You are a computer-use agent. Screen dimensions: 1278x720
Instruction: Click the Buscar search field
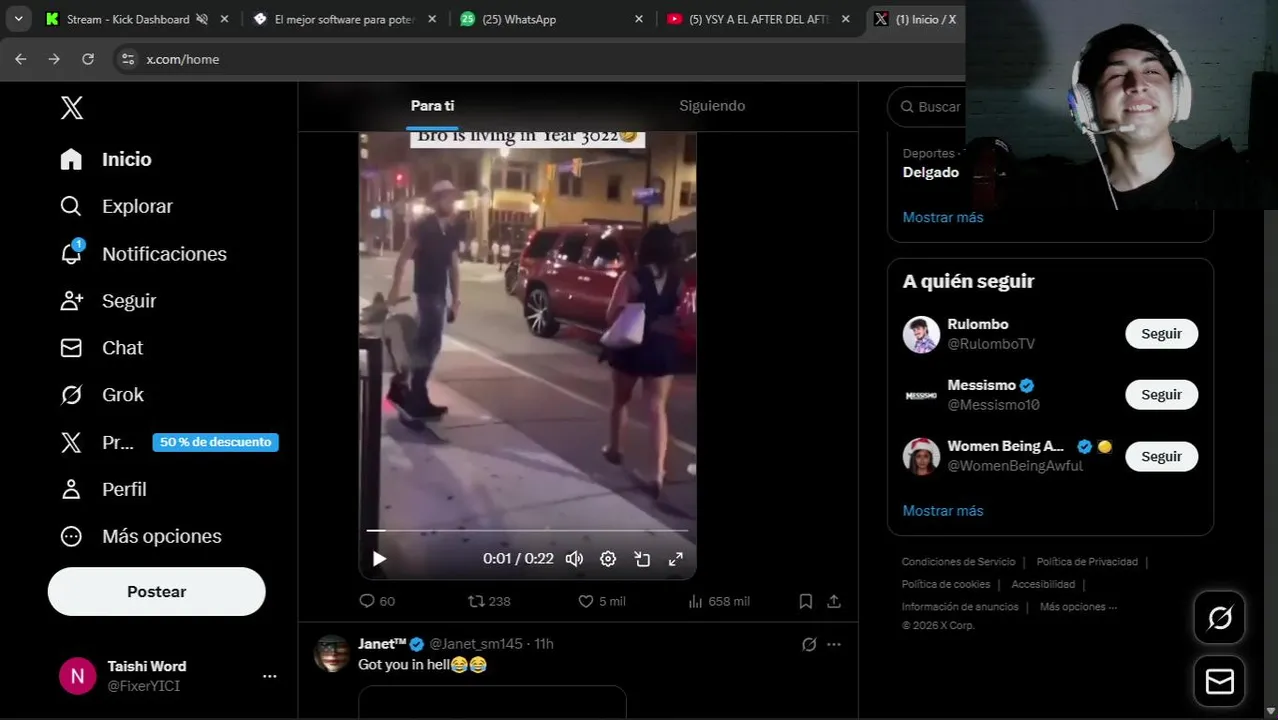pyautogui.click(x=927, y=106)
